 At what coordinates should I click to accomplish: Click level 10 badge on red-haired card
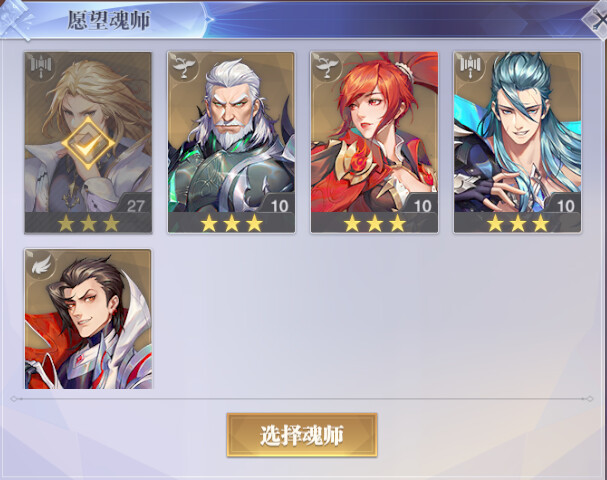click(x=421, y=204)
